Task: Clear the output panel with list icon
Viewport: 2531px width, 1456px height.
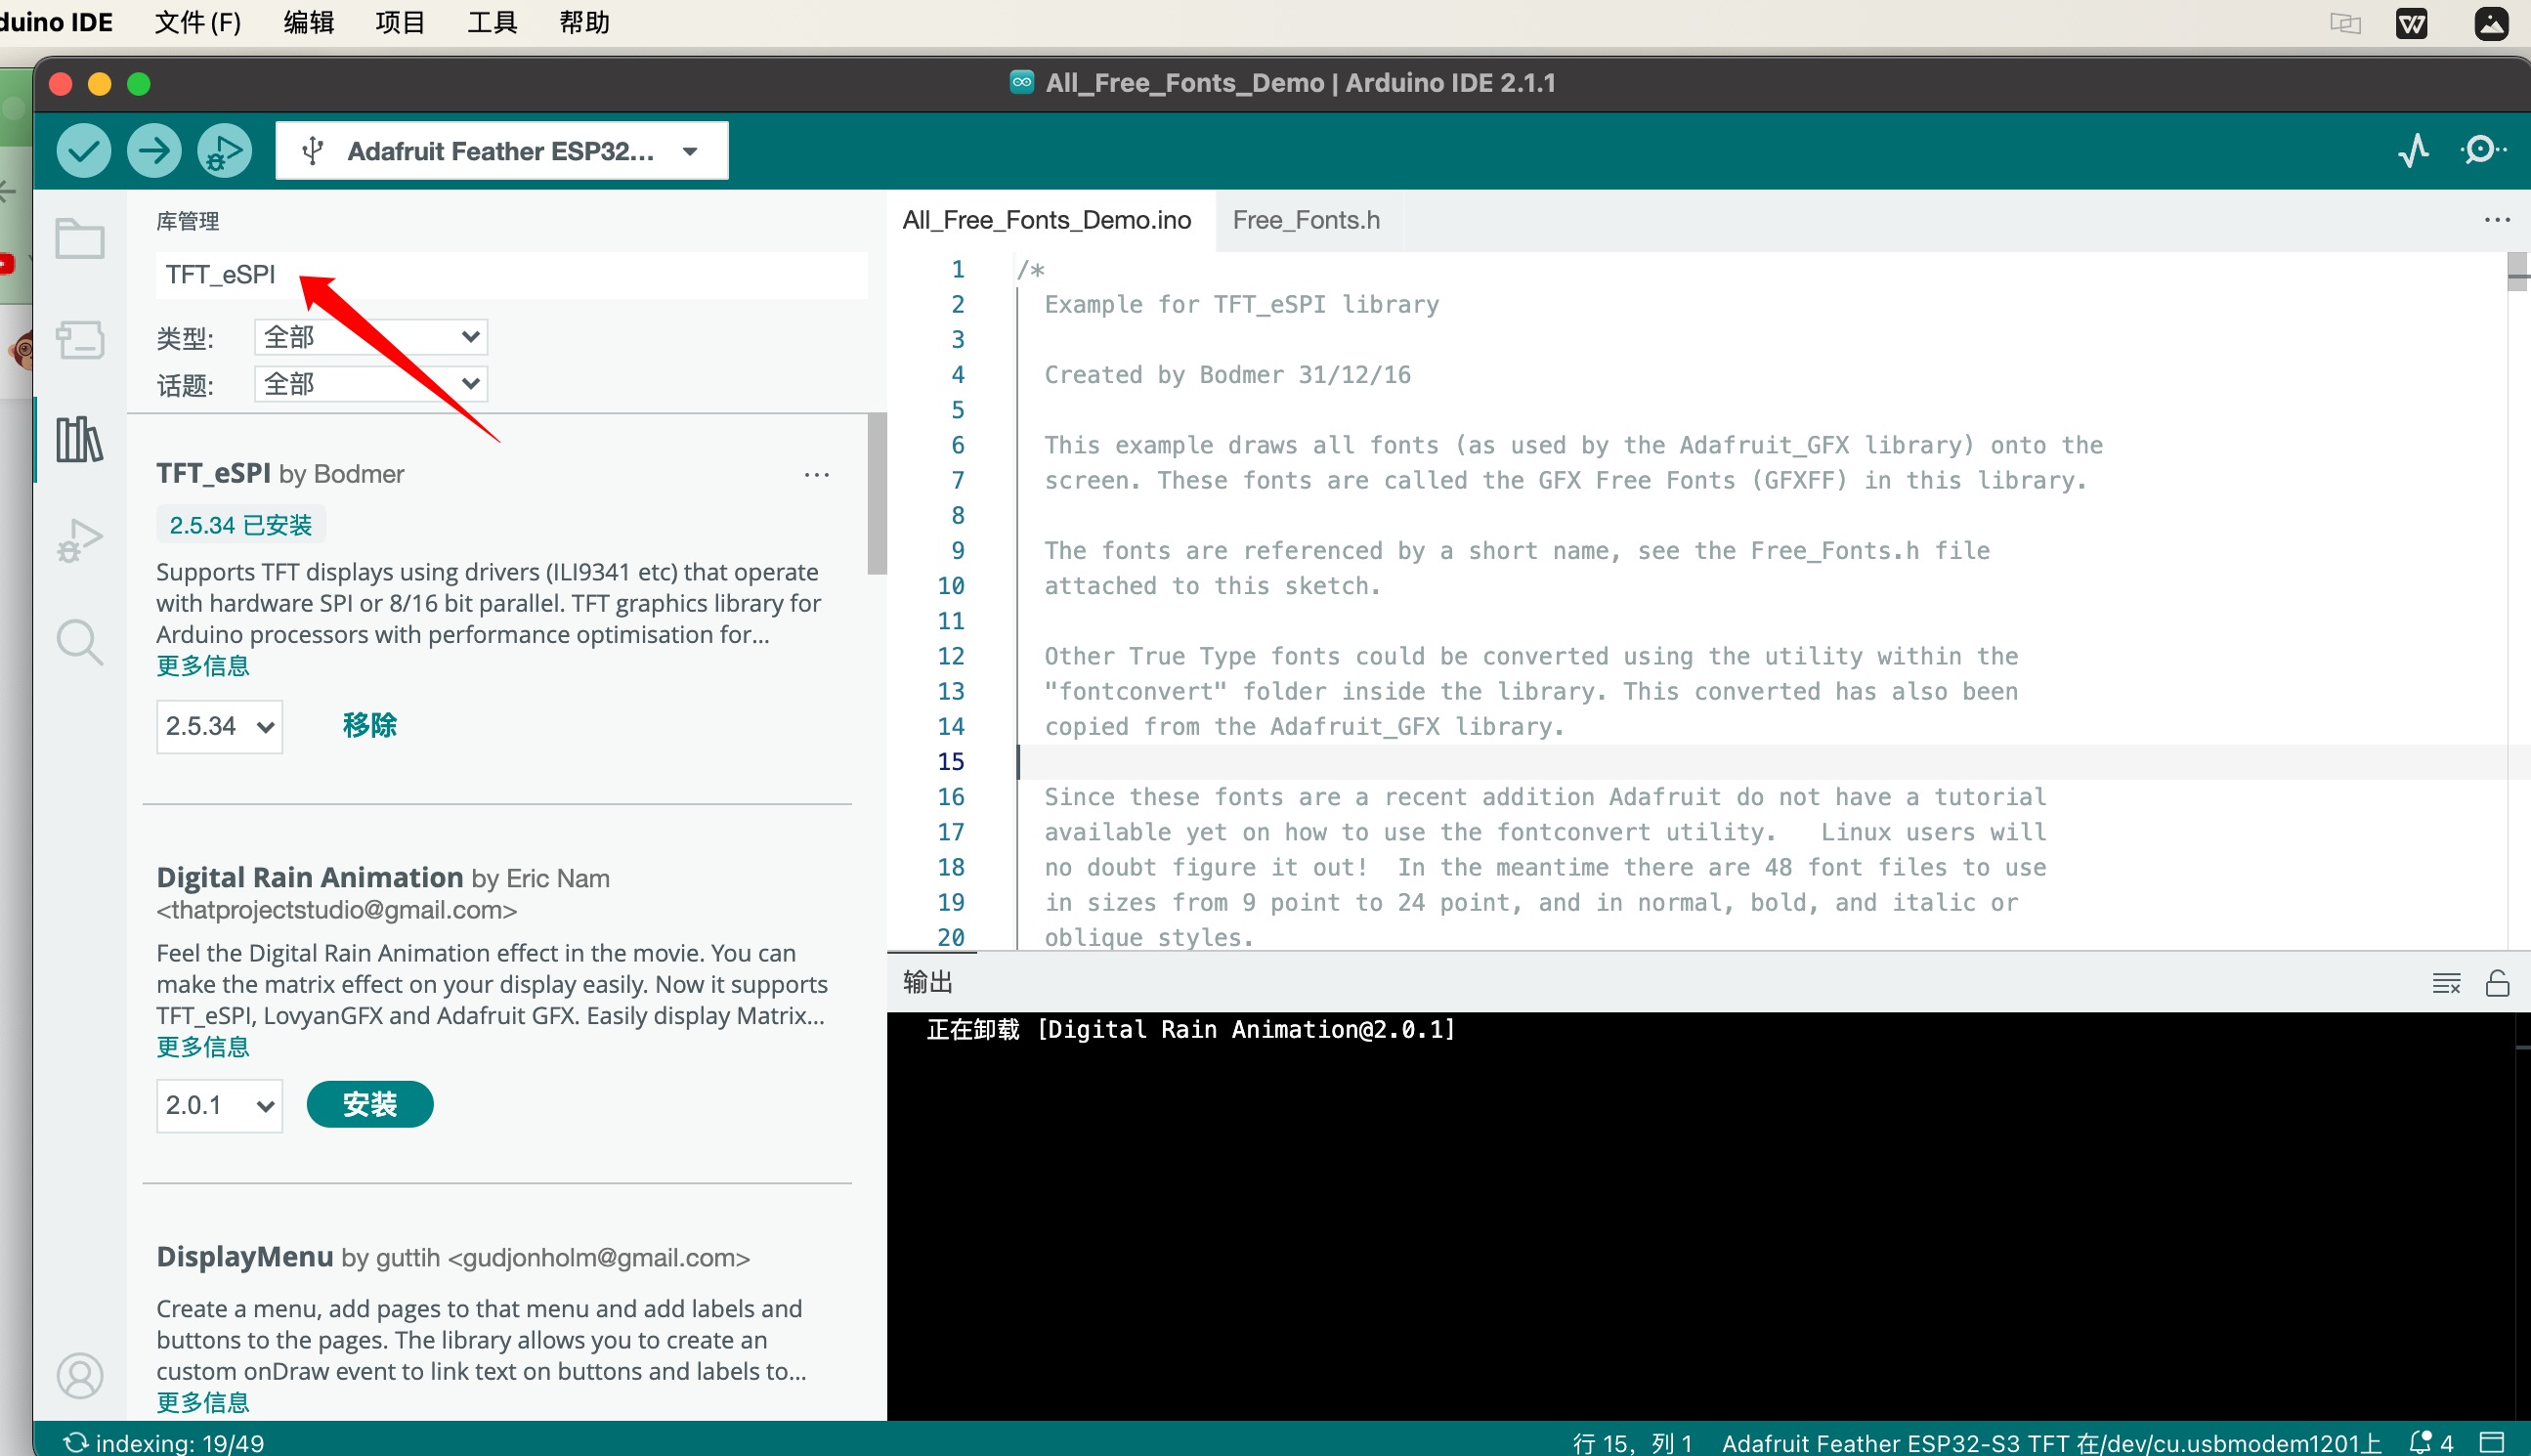Action: [x=2446, y=983]
